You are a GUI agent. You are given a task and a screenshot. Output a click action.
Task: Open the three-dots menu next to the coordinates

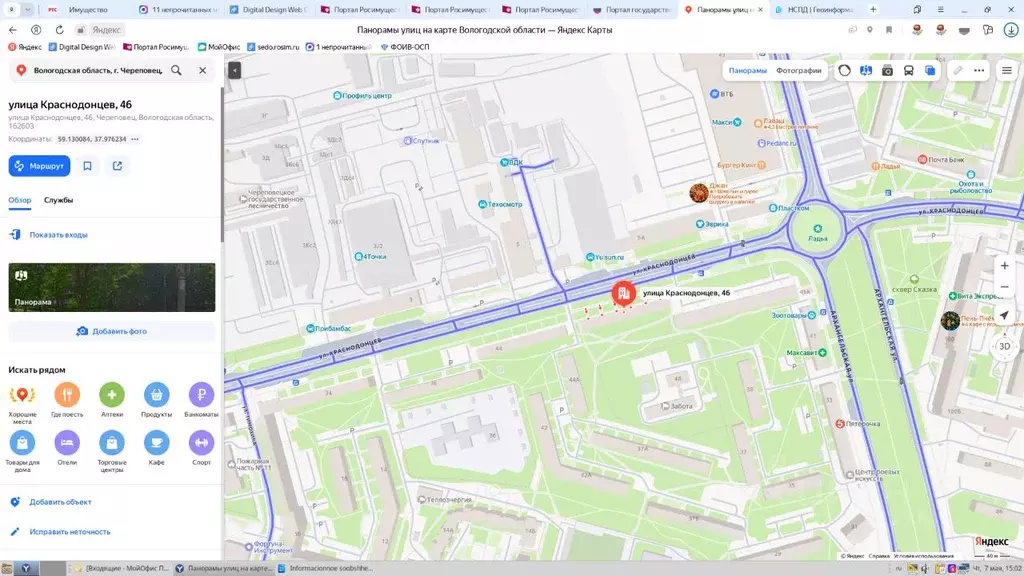click(135, 139)
